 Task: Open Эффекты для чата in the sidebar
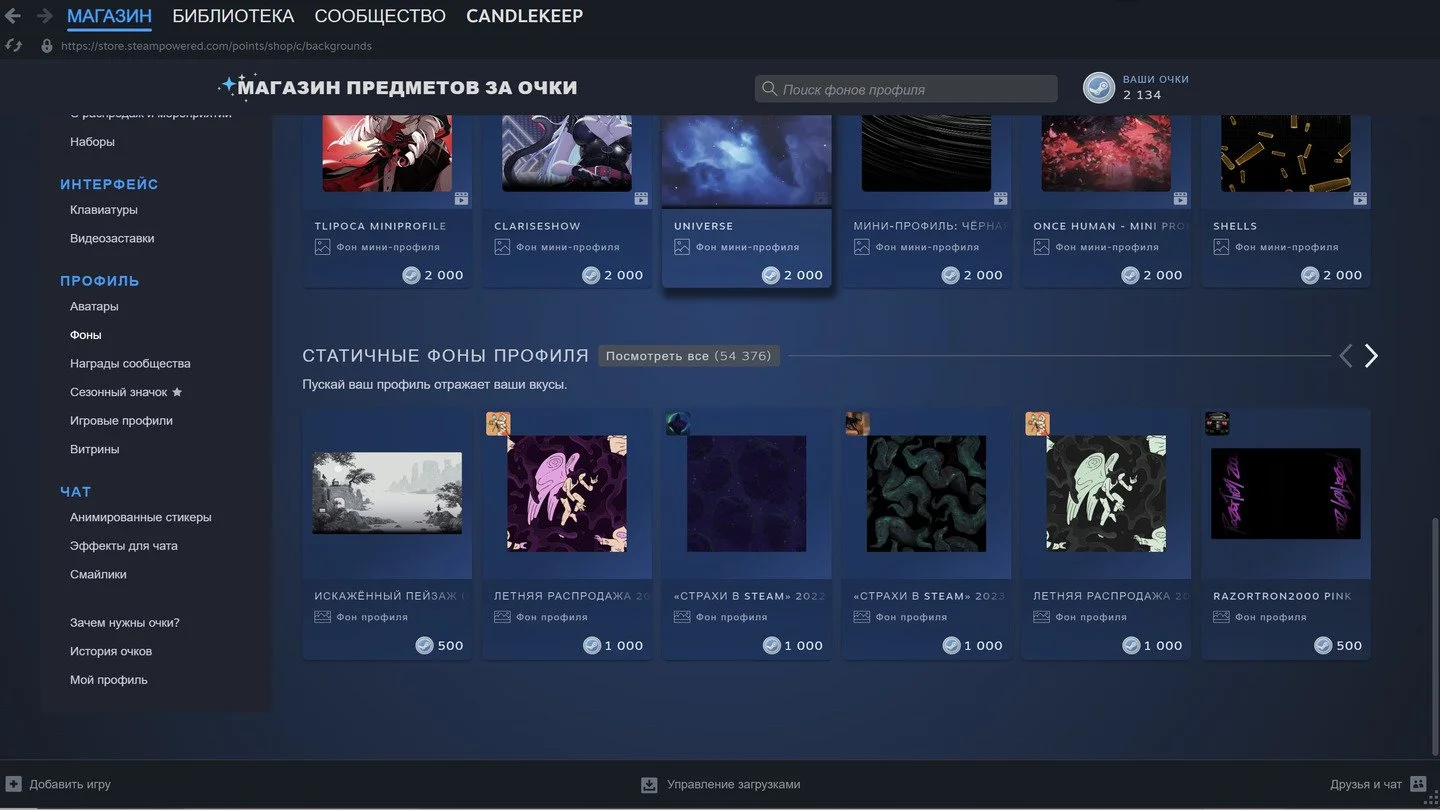(124, 546)
